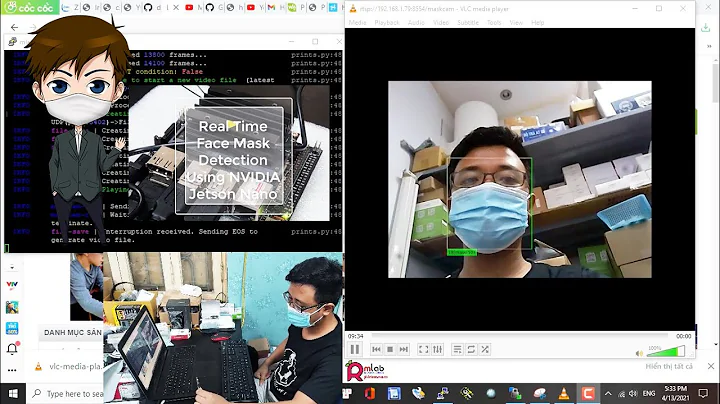Open the Tools menu in VLC
Screen dimensions: 720x404
coord(494,22)
